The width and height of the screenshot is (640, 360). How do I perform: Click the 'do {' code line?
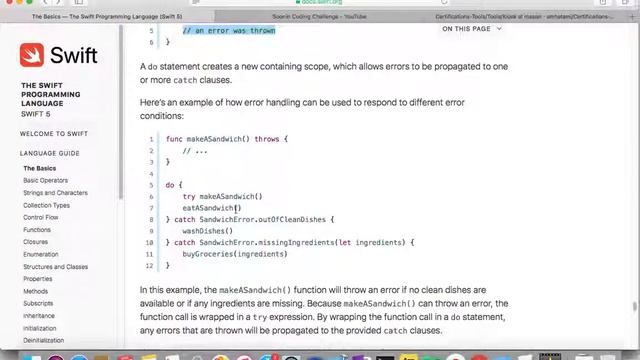click(x=174, y=185)
